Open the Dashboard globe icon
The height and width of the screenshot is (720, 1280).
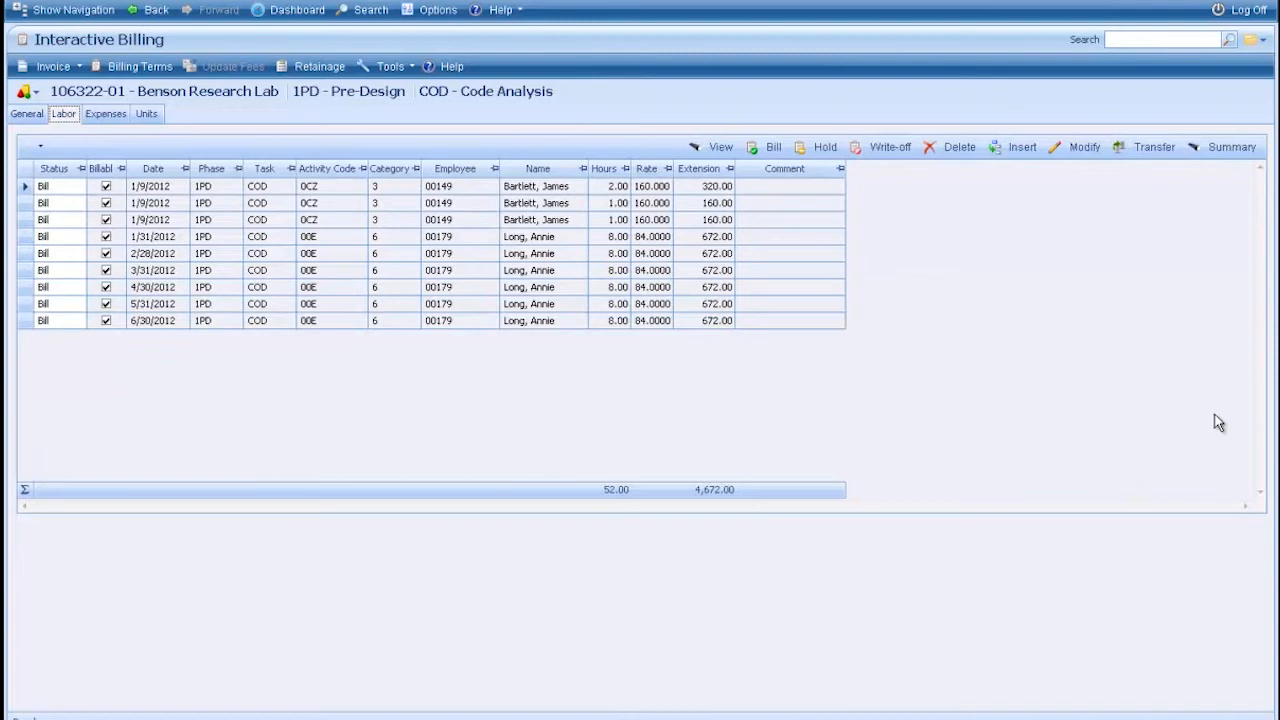point(258,10)
